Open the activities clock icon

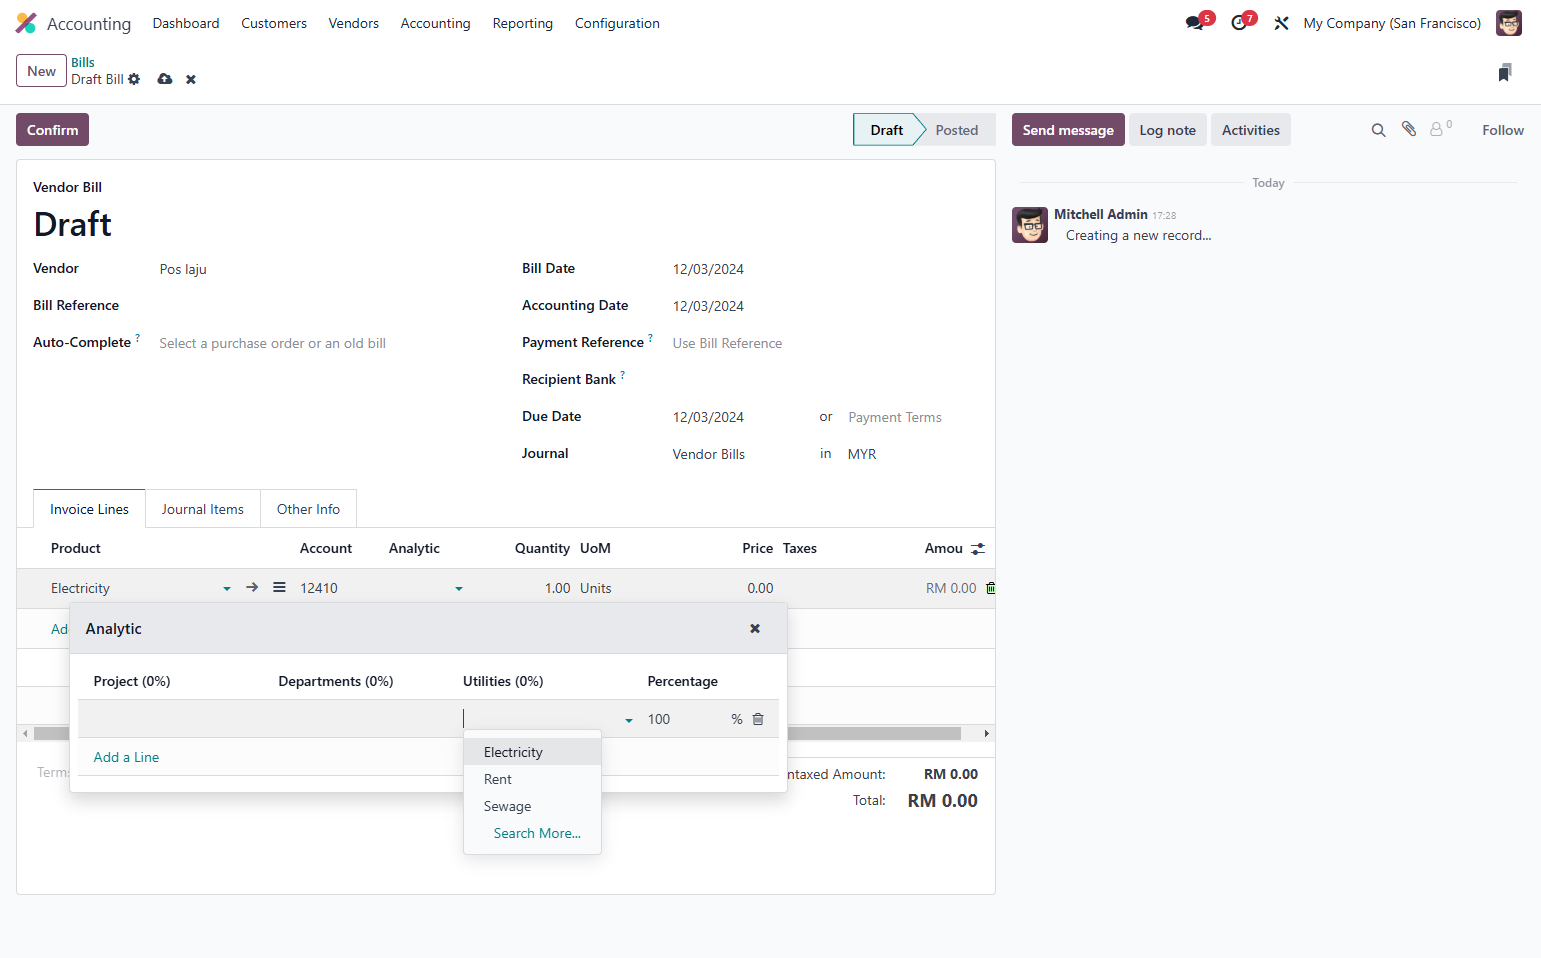(x=1239, y=23)
